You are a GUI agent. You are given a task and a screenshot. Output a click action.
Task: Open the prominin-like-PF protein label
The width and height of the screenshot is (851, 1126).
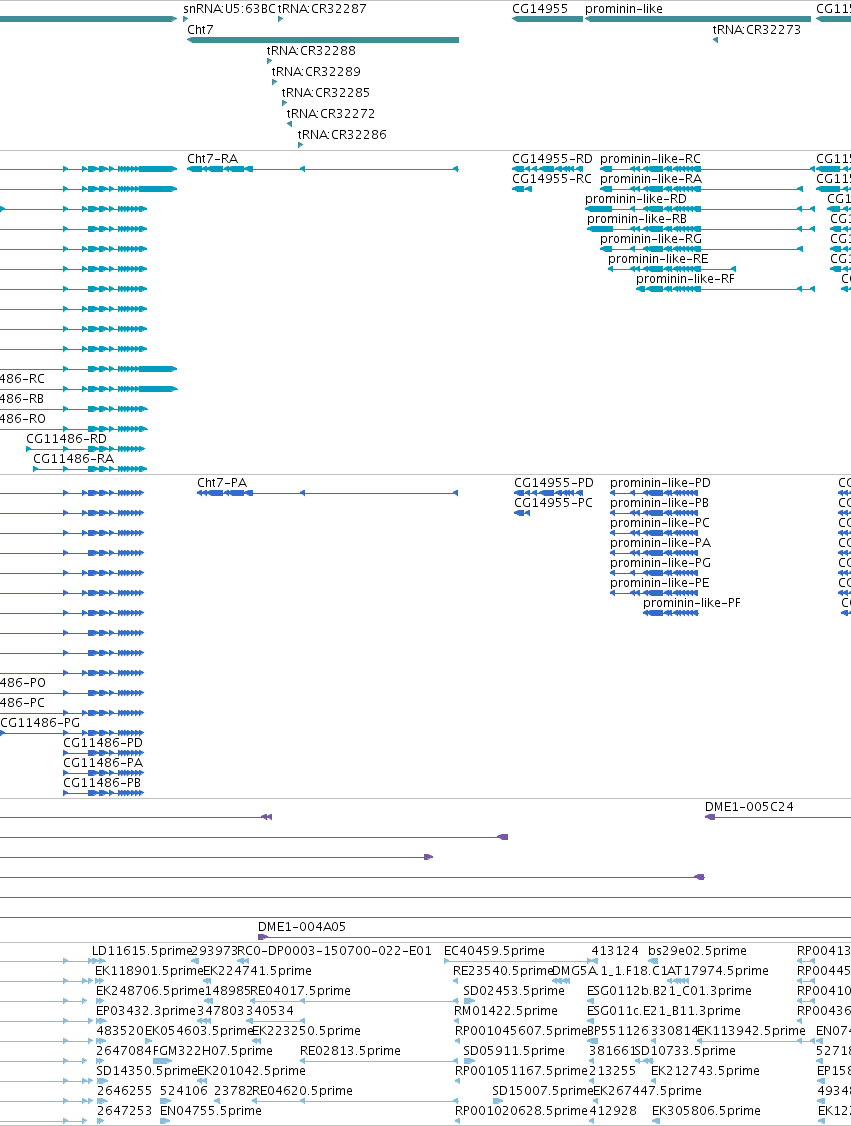[x=692, y=602]
